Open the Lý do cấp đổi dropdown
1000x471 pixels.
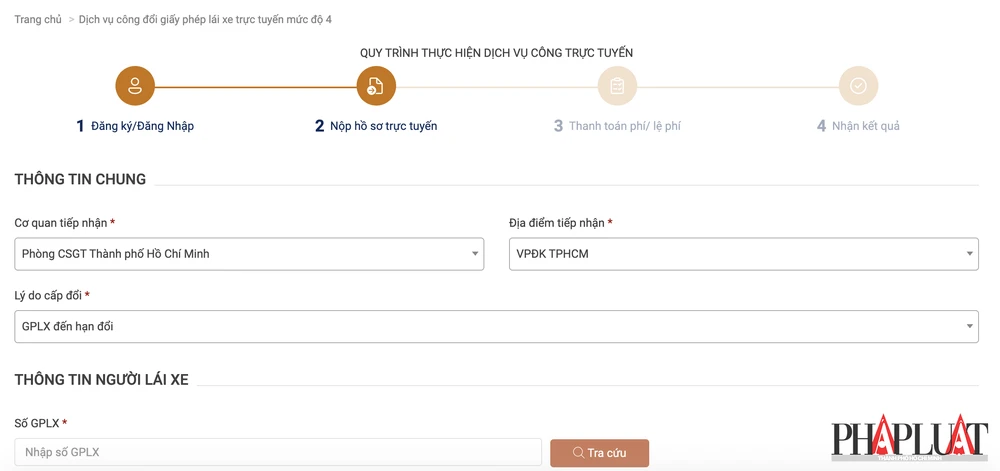pyautogui.click(x=496, y=327)
